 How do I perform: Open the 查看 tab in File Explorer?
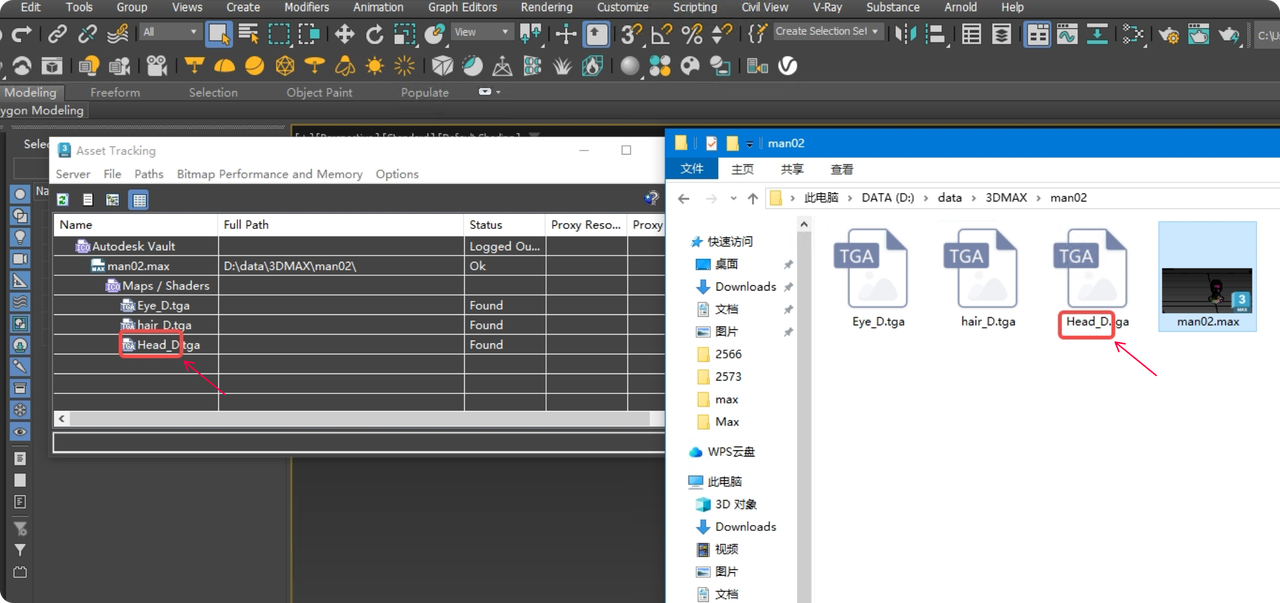(x=842, y=170)
